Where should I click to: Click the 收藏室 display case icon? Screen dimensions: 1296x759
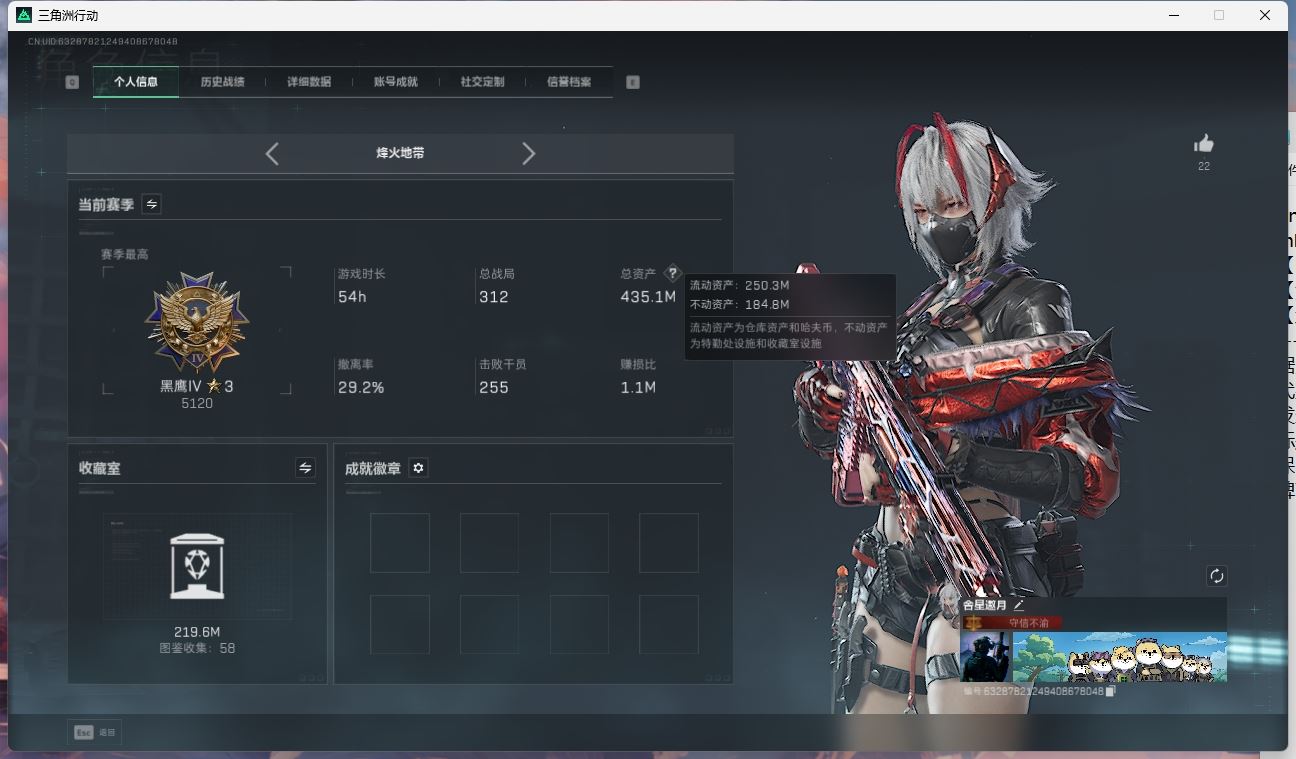coord(197,566)
